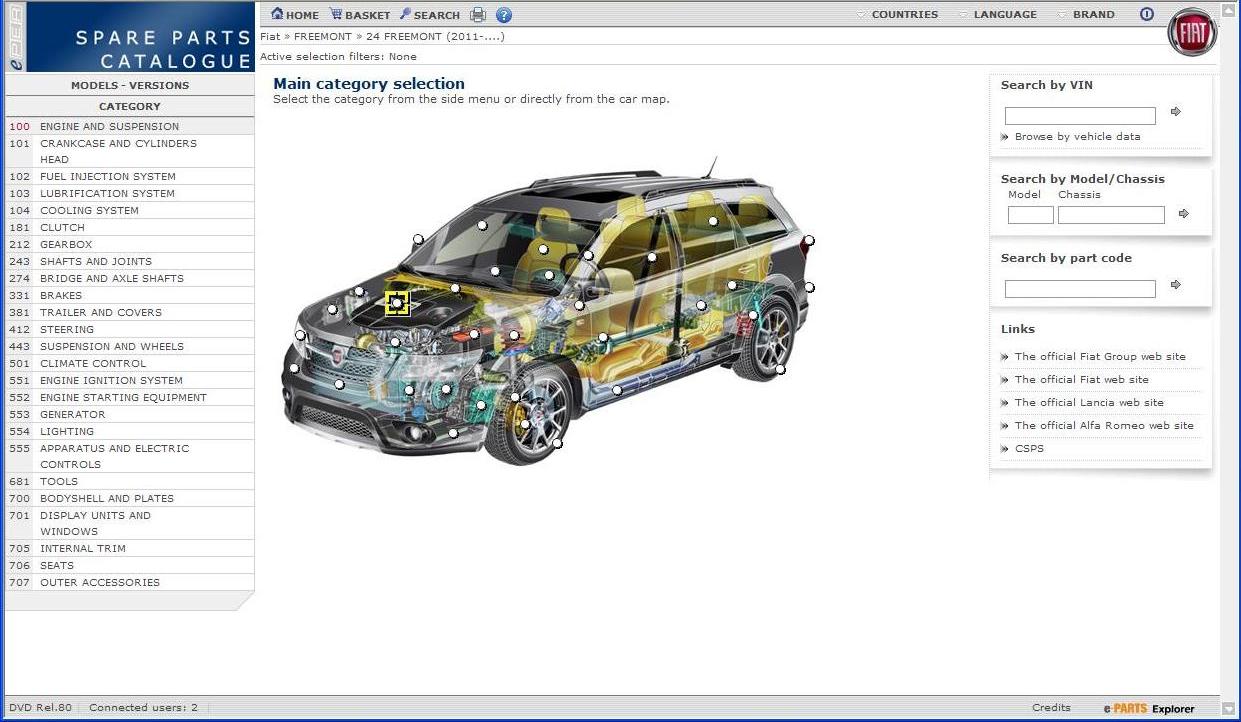Open the BASKET
Image resolution: width=1241 pixels, height=722 pixels.
click(360, 15)
